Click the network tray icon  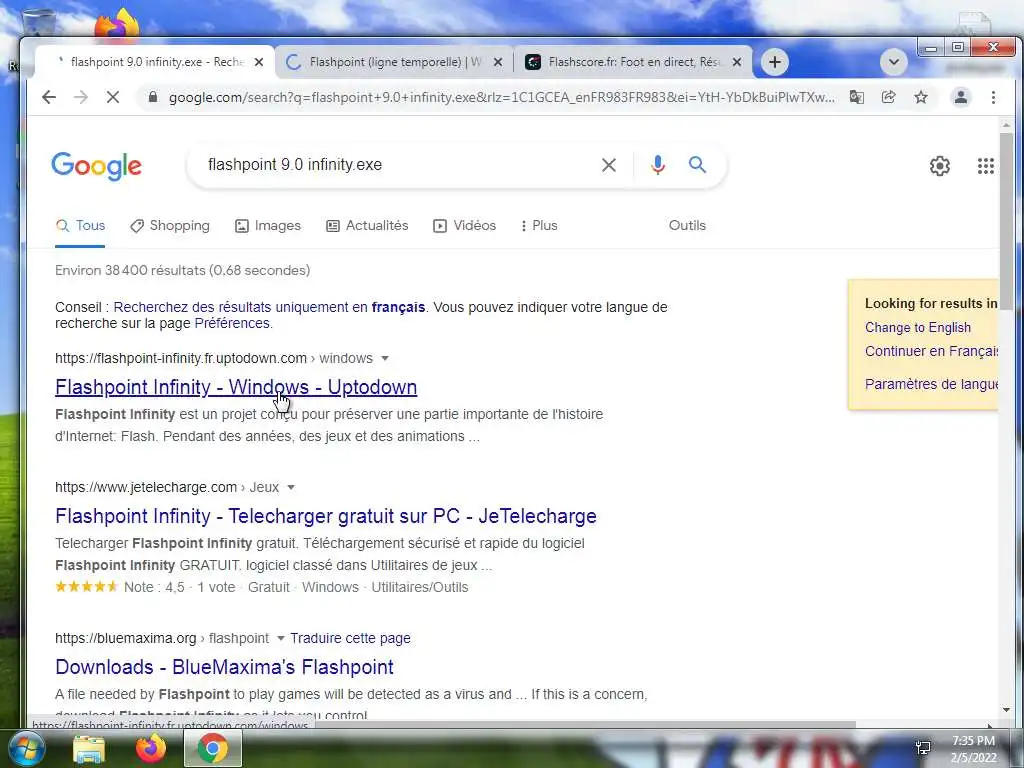[x=923, y=748]
